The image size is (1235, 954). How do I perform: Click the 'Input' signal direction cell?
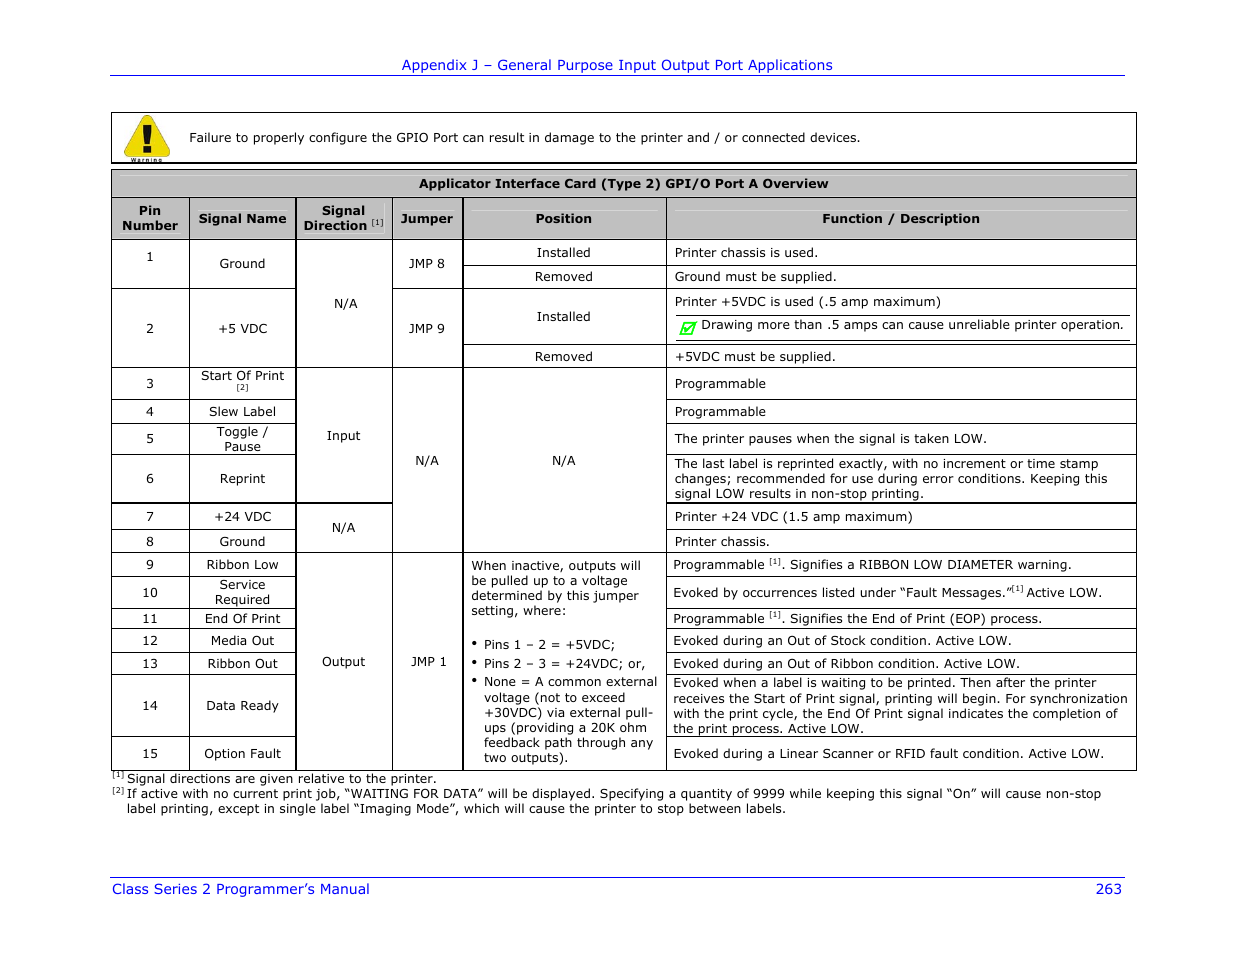coord(344,436)
